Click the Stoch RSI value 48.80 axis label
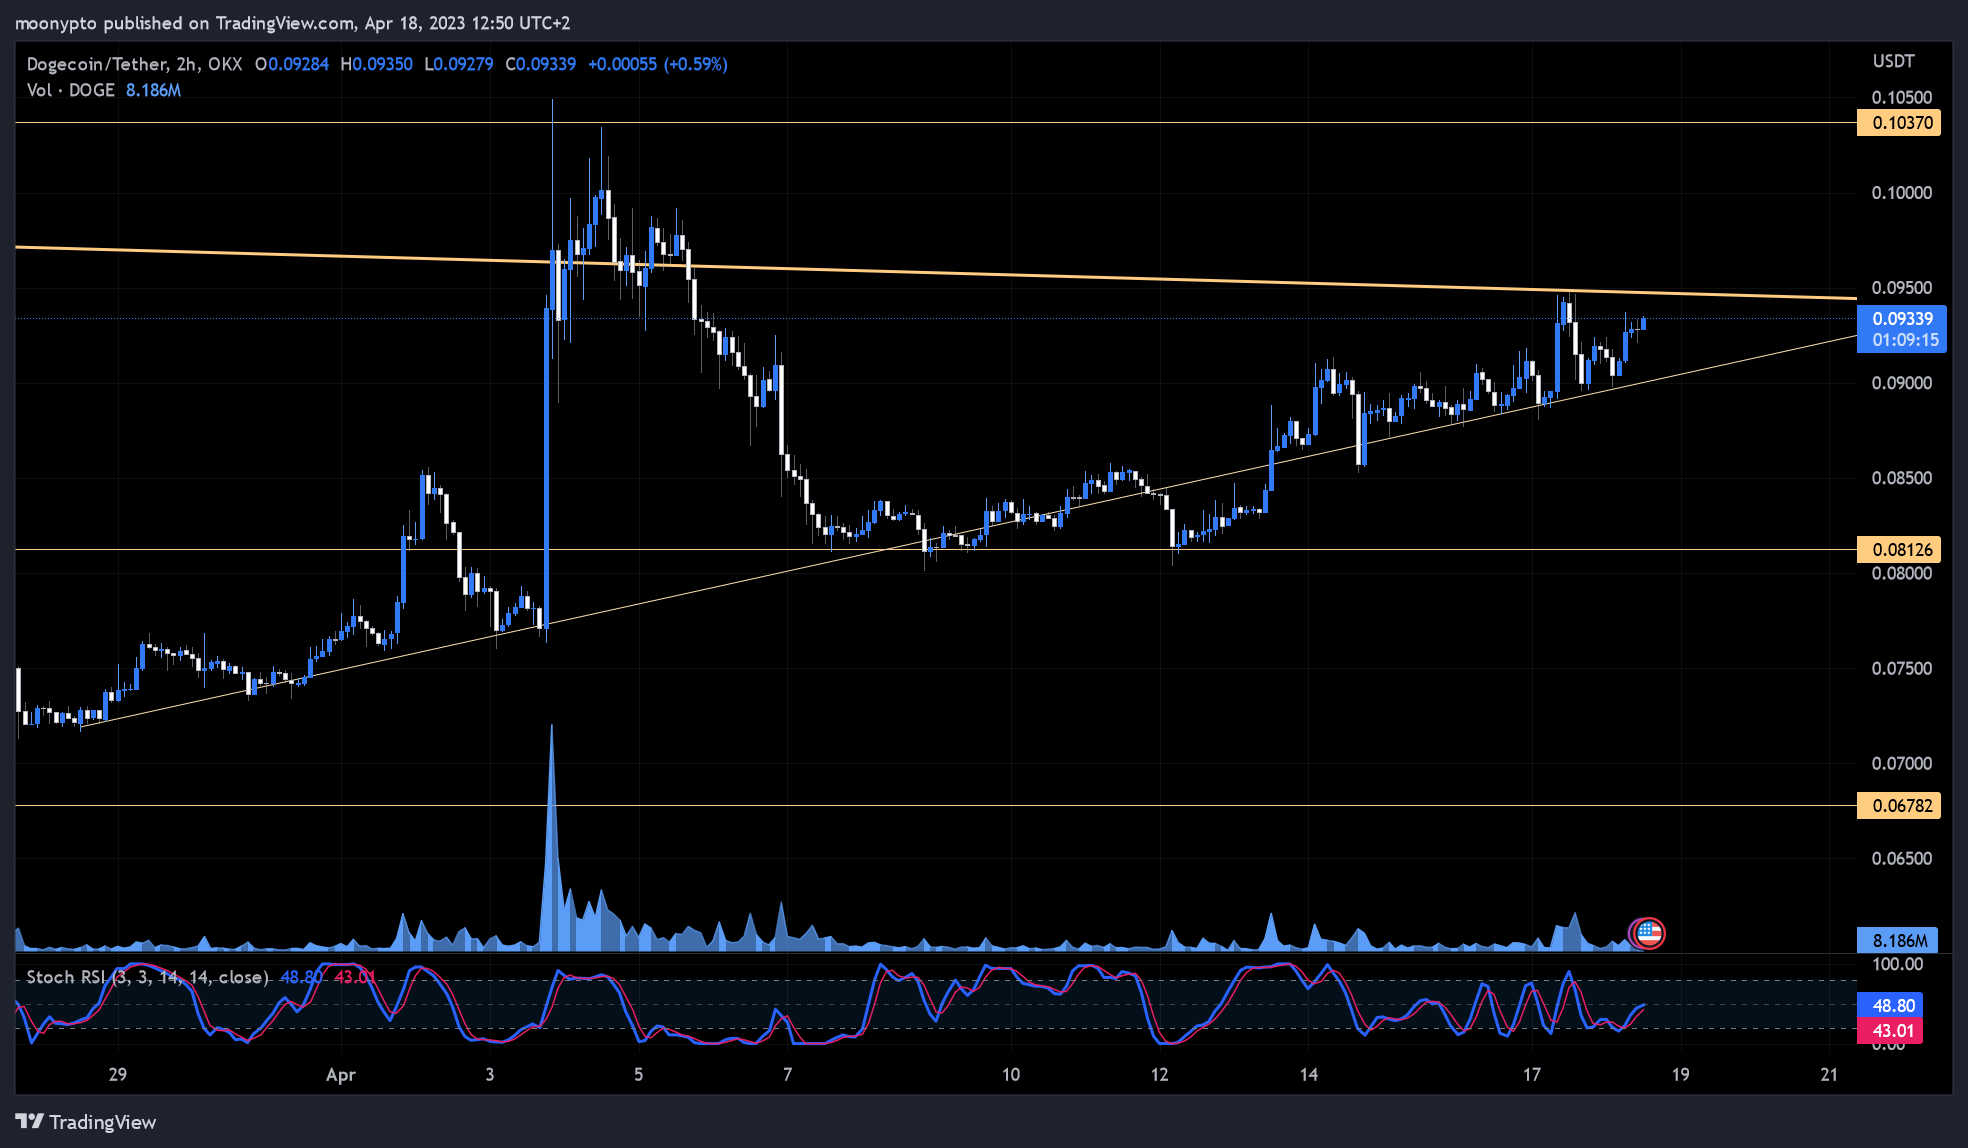This screenshot has width=1968, height=1148. (x=1890, y=1006)
